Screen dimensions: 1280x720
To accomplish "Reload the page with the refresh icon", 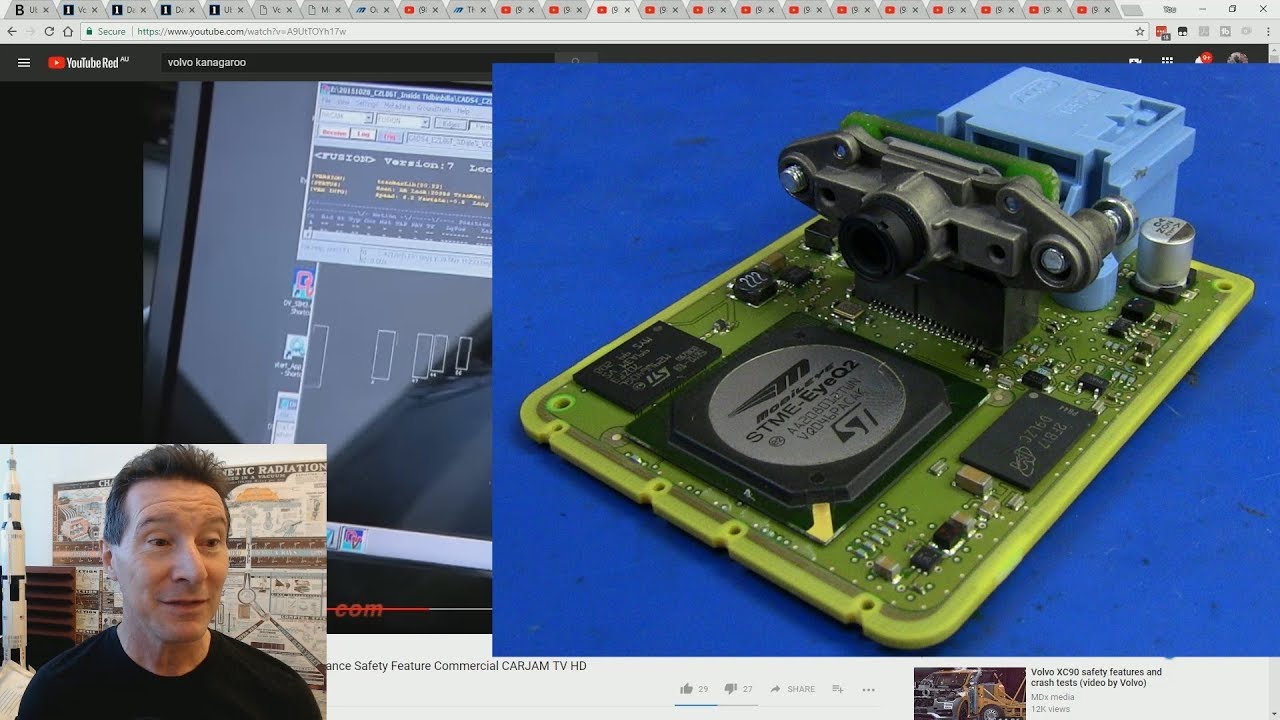I will pos(49,31).
